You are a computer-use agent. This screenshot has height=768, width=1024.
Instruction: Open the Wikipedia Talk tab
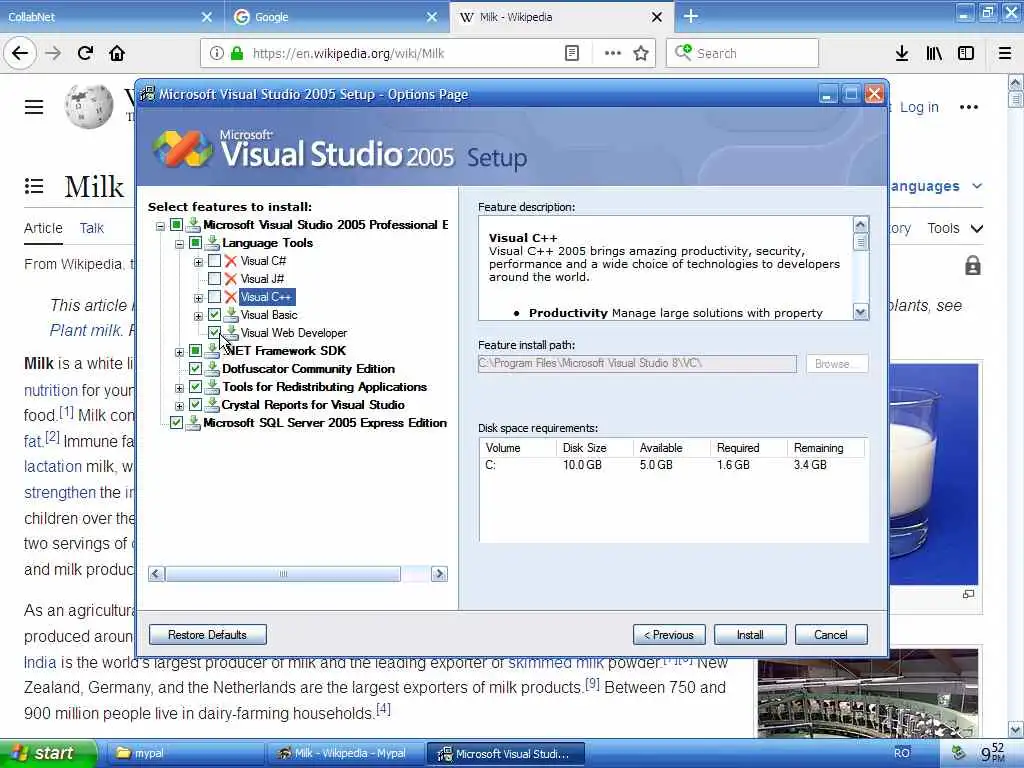click(91, 228)
